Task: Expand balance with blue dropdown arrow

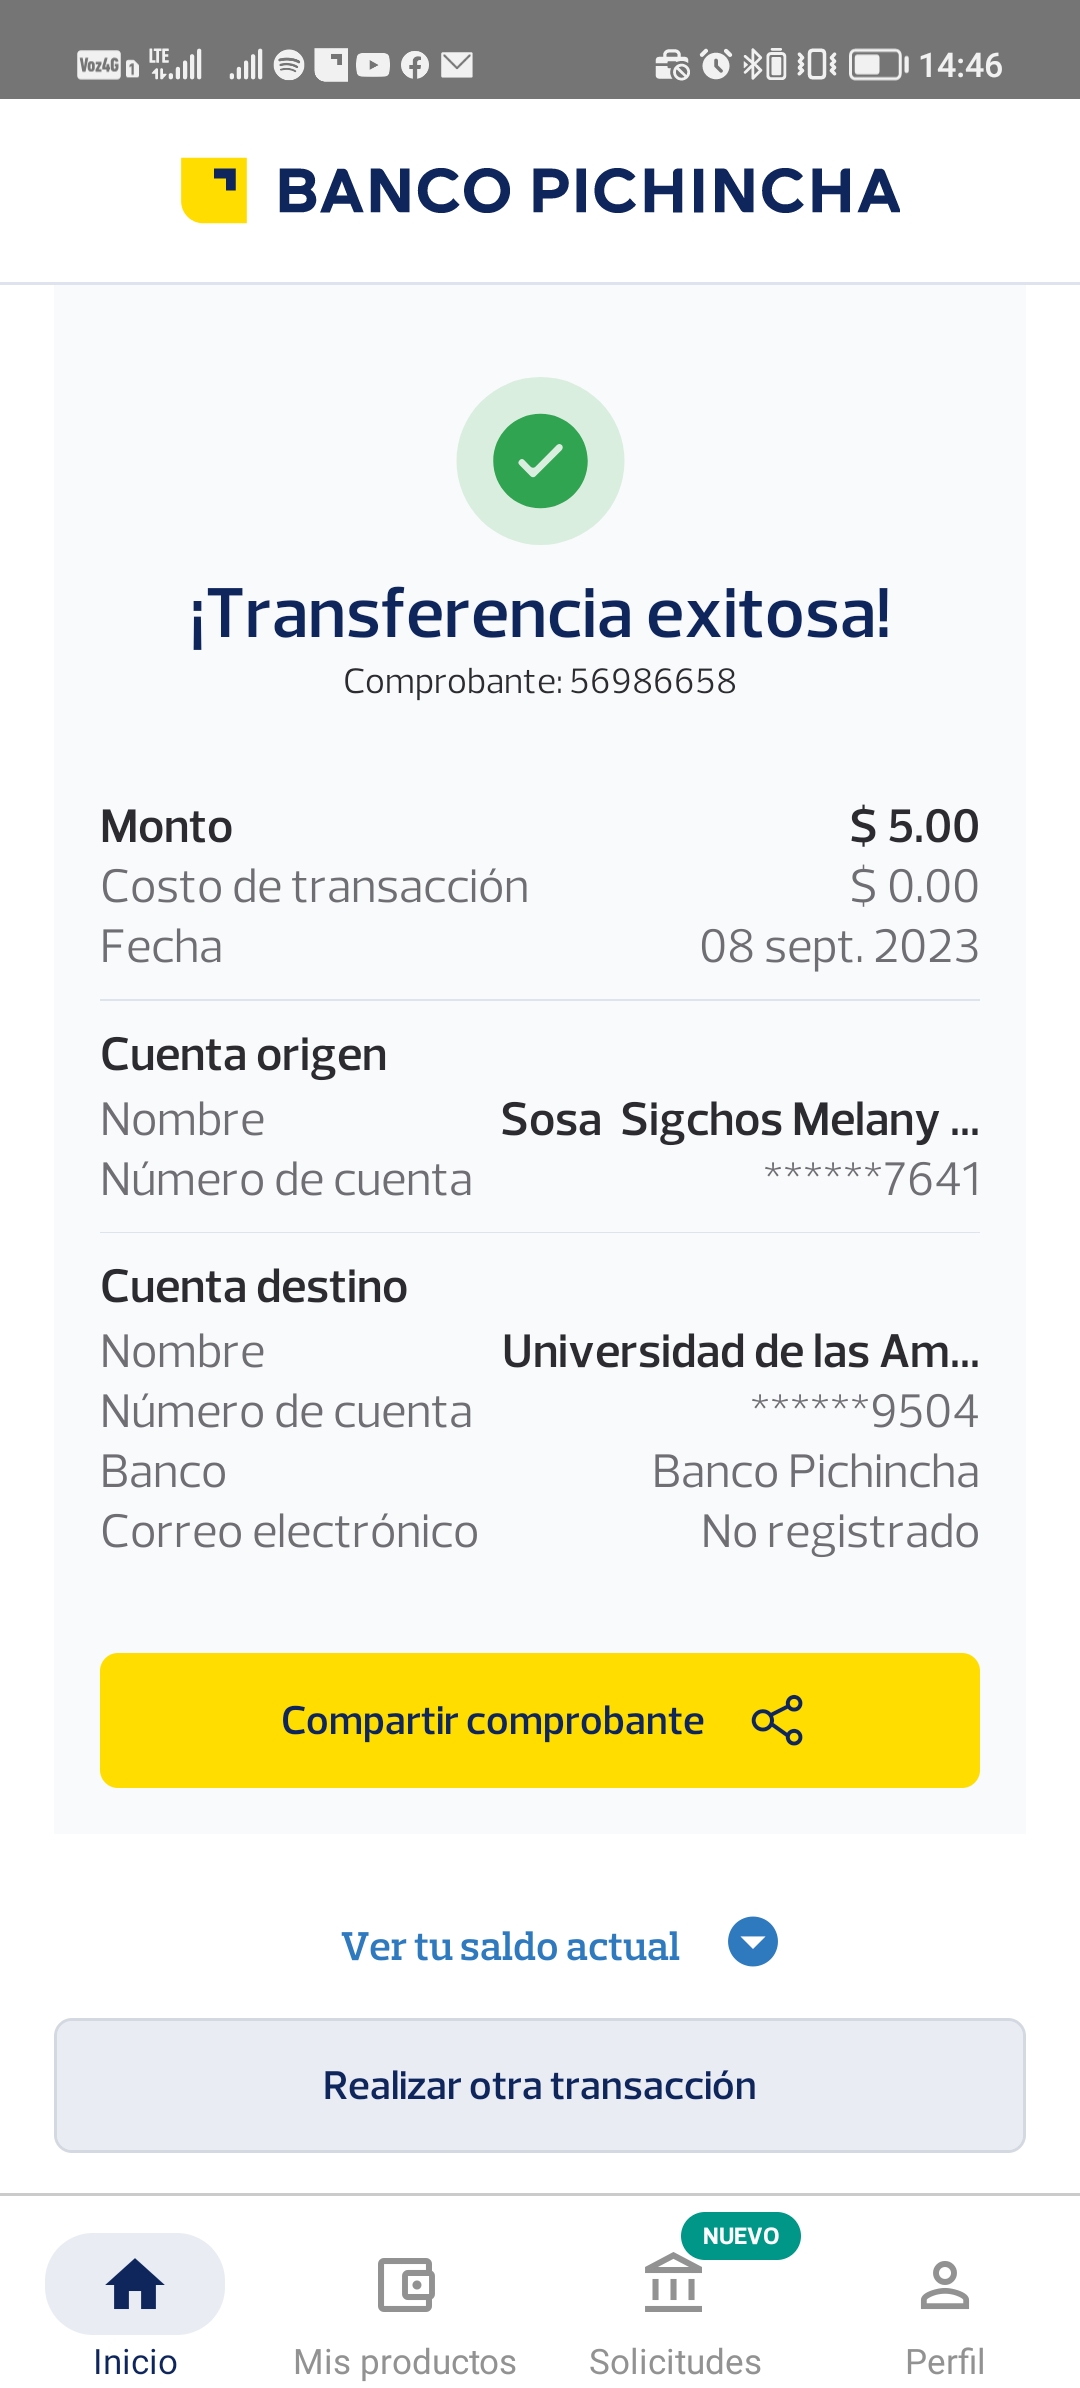Action: coord(753,1942)
